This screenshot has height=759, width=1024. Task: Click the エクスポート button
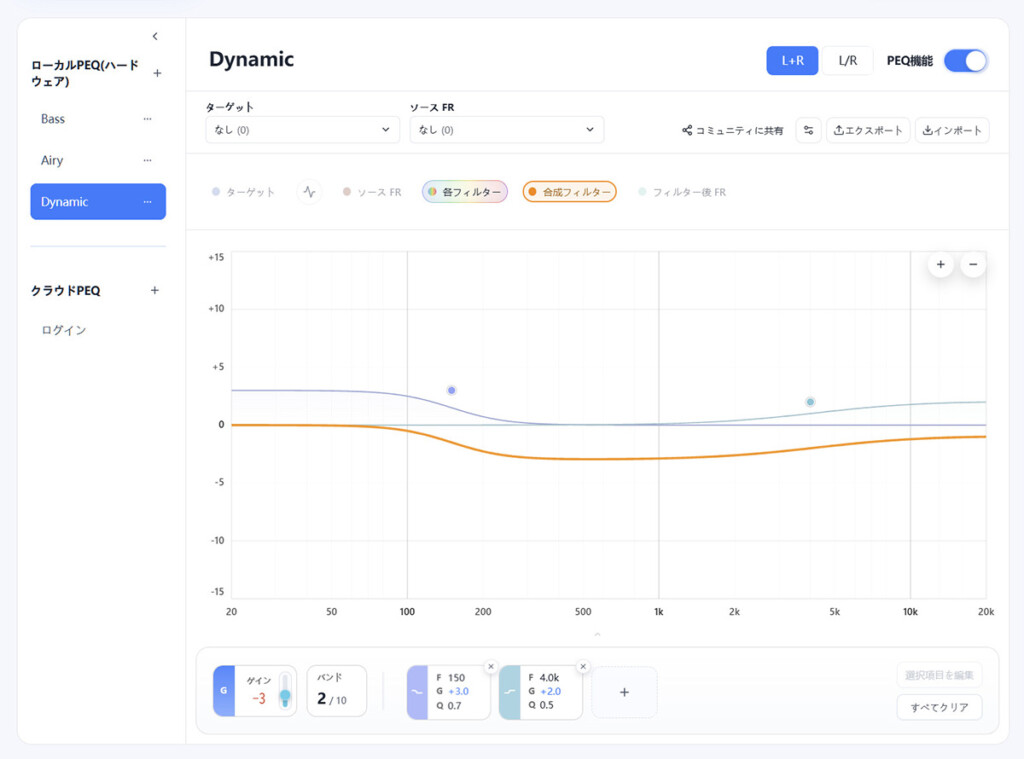coord(868,130)
